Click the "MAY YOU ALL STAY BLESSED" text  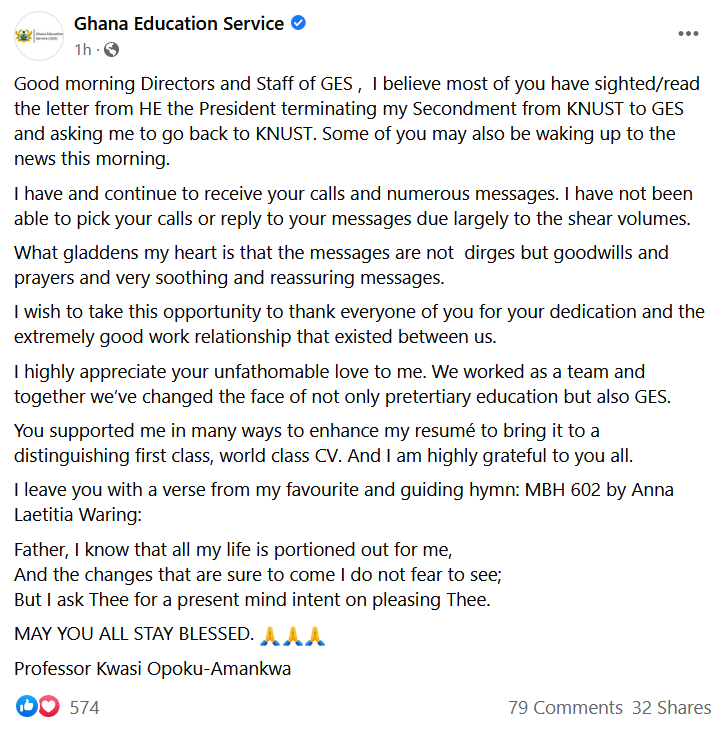[x=133, y=635]
